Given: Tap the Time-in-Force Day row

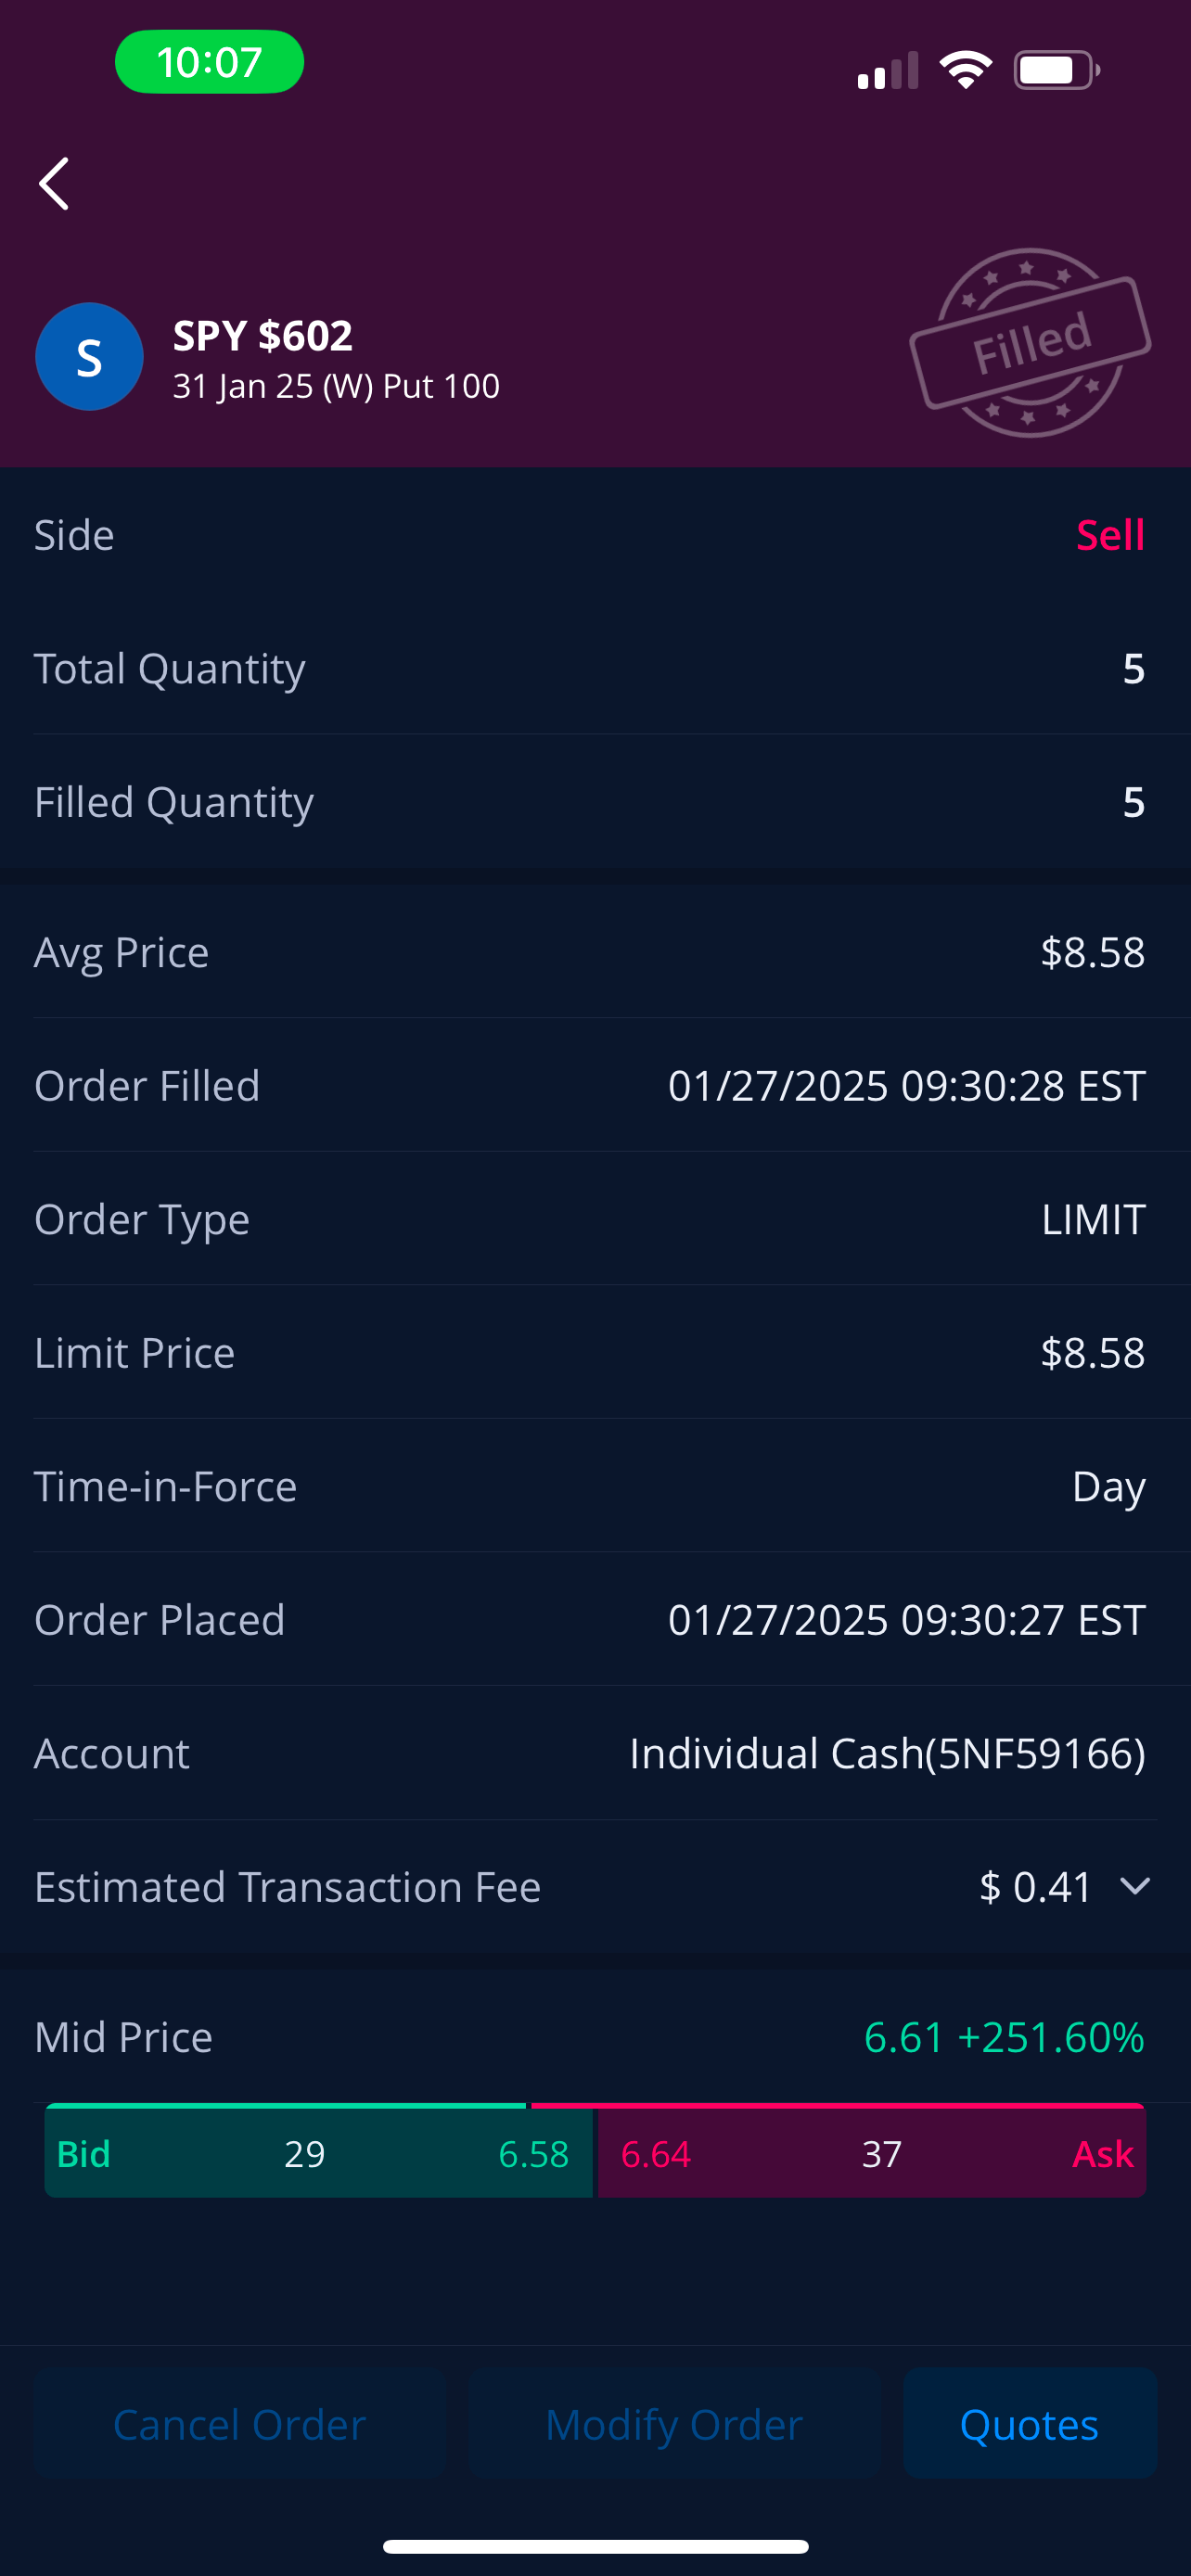Looking at the screenshot, I should (x=595, y=1486).
